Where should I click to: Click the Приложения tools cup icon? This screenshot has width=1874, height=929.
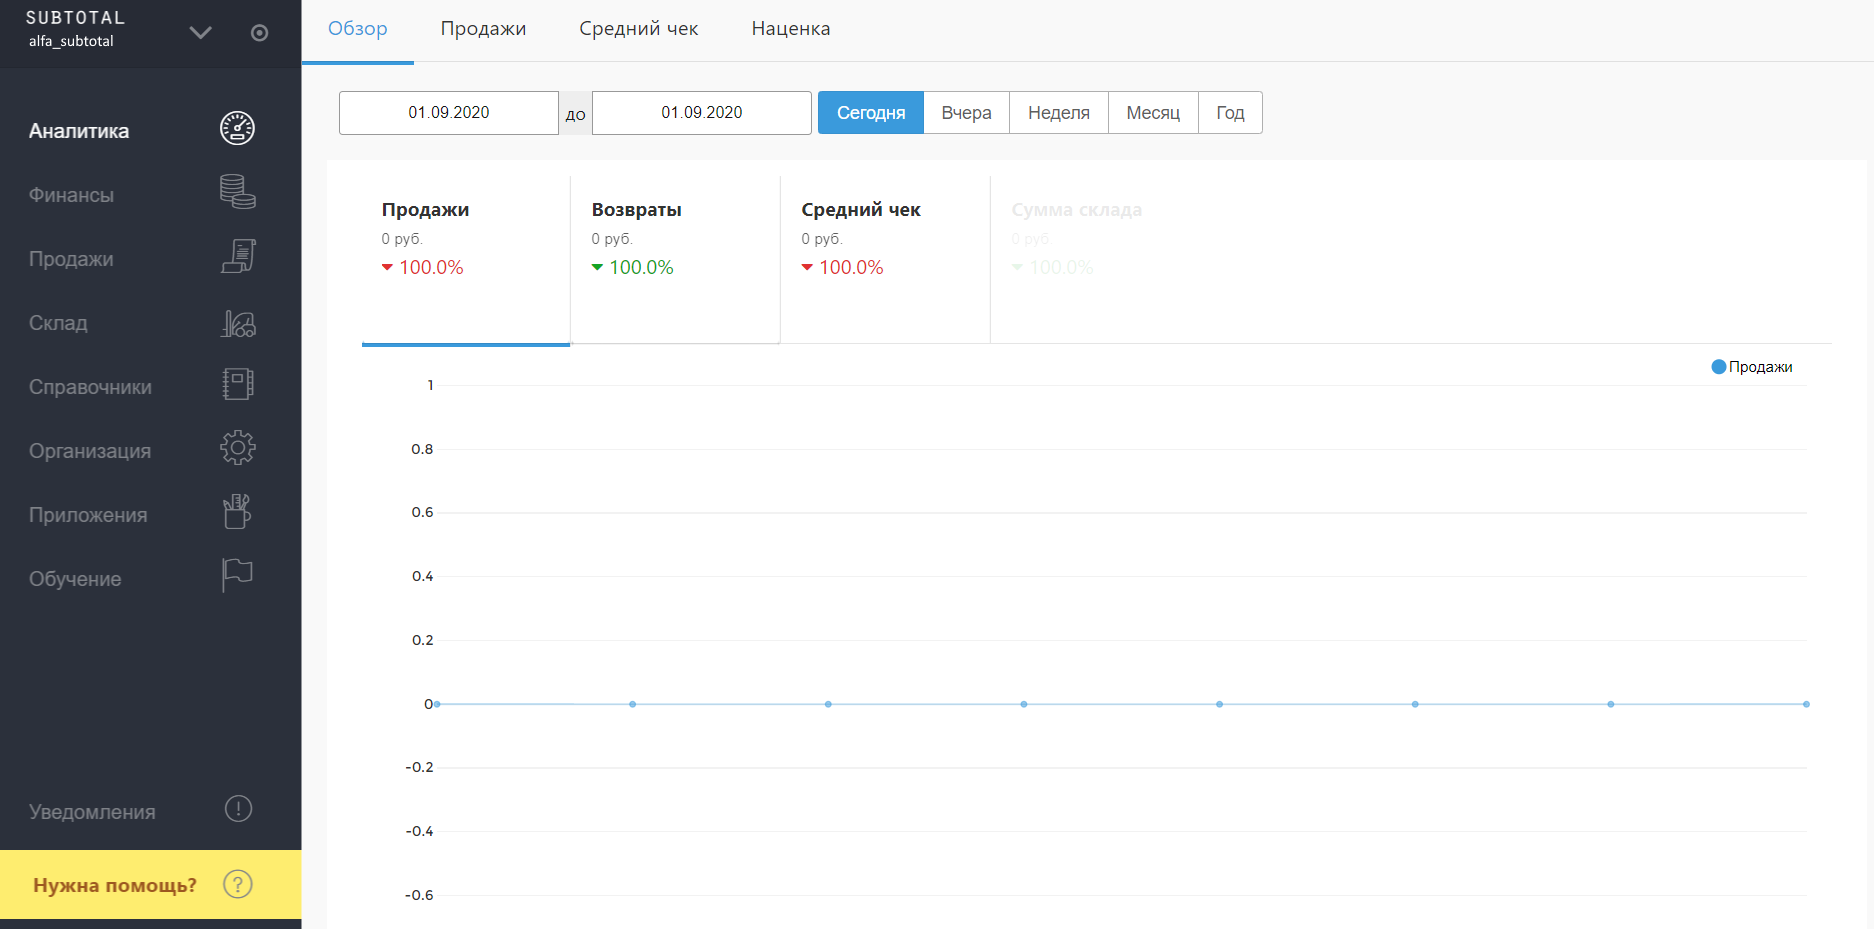coord(237,512)
